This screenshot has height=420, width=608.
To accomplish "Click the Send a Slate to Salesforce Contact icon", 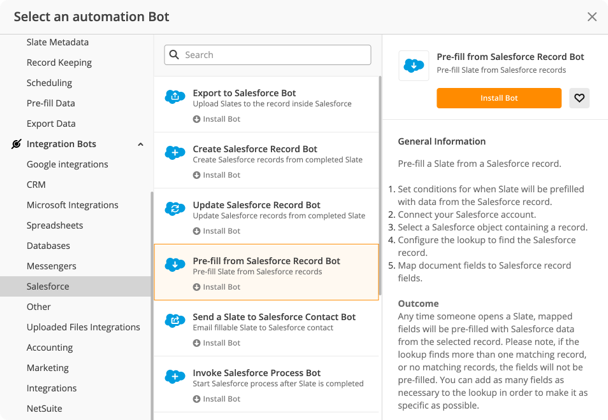I will 175,320.
